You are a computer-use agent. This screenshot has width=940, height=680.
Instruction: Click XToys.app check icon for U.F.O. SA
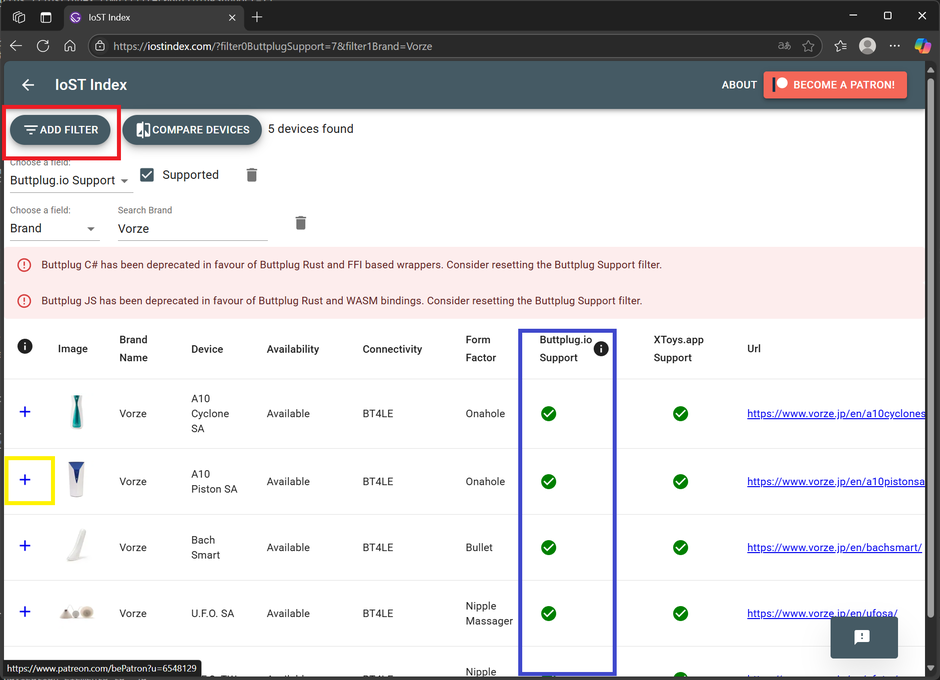pos(680,613)
